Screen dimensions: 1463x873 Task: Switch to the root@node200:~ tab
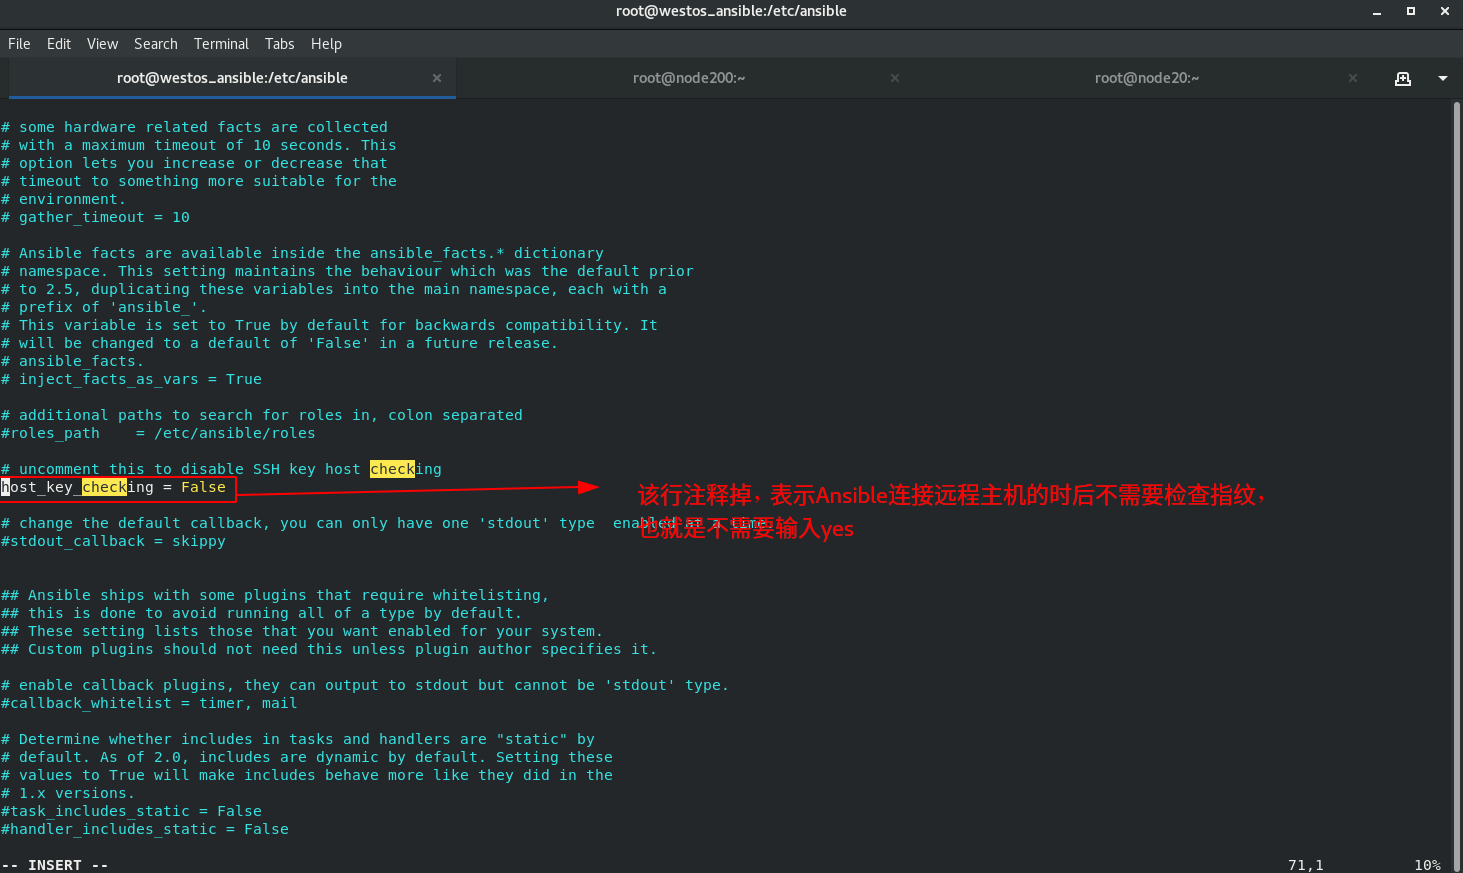coord(689,78)
